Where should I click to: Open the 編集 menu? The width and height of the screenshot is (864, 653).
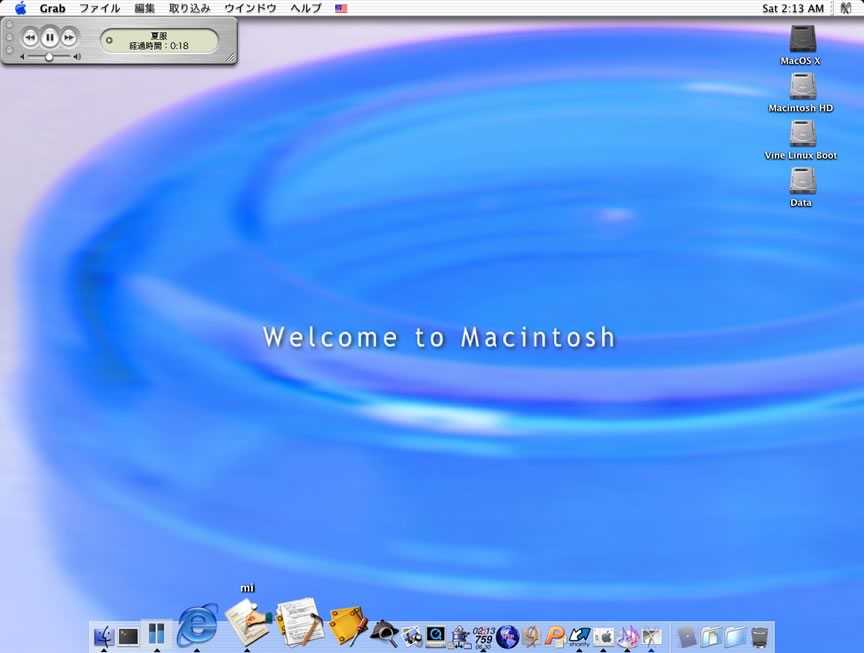click(144, 8)
